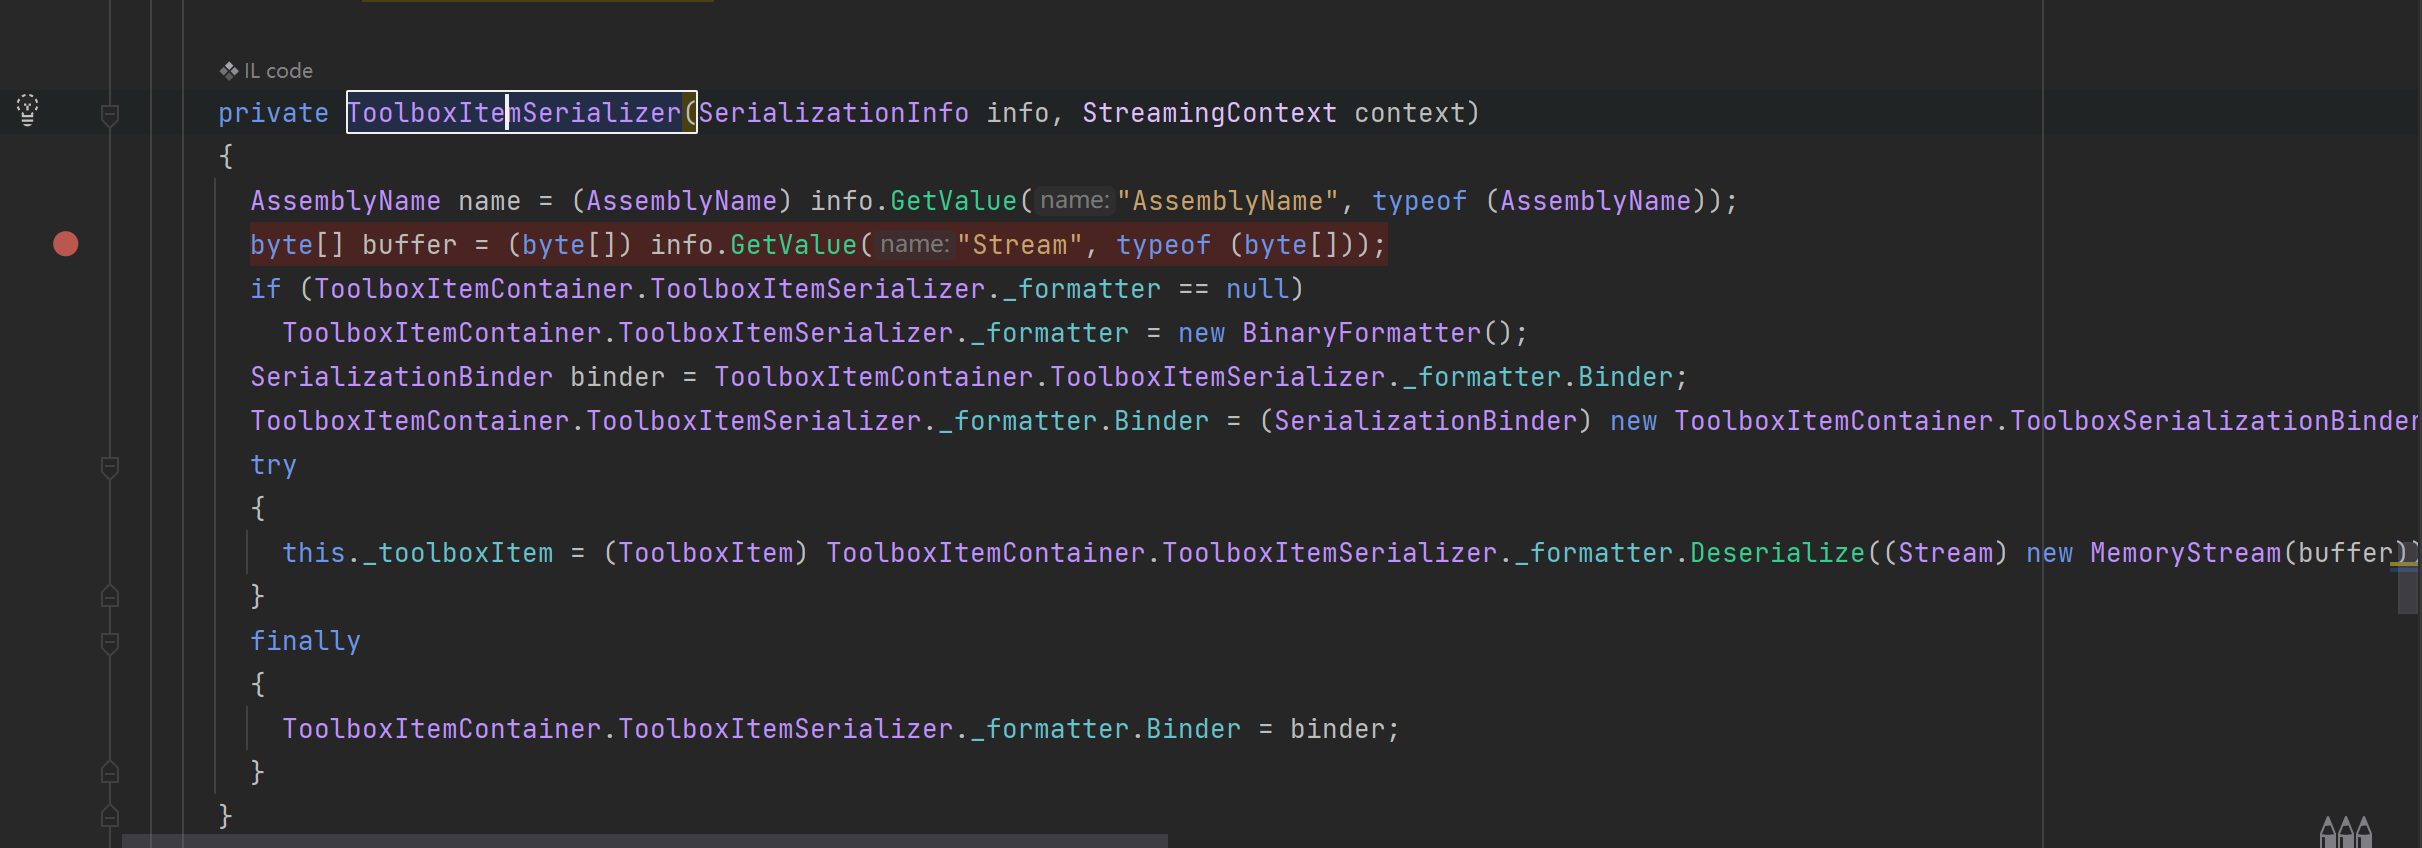Click the pencil icons at bottom right

coord(2345,832)
